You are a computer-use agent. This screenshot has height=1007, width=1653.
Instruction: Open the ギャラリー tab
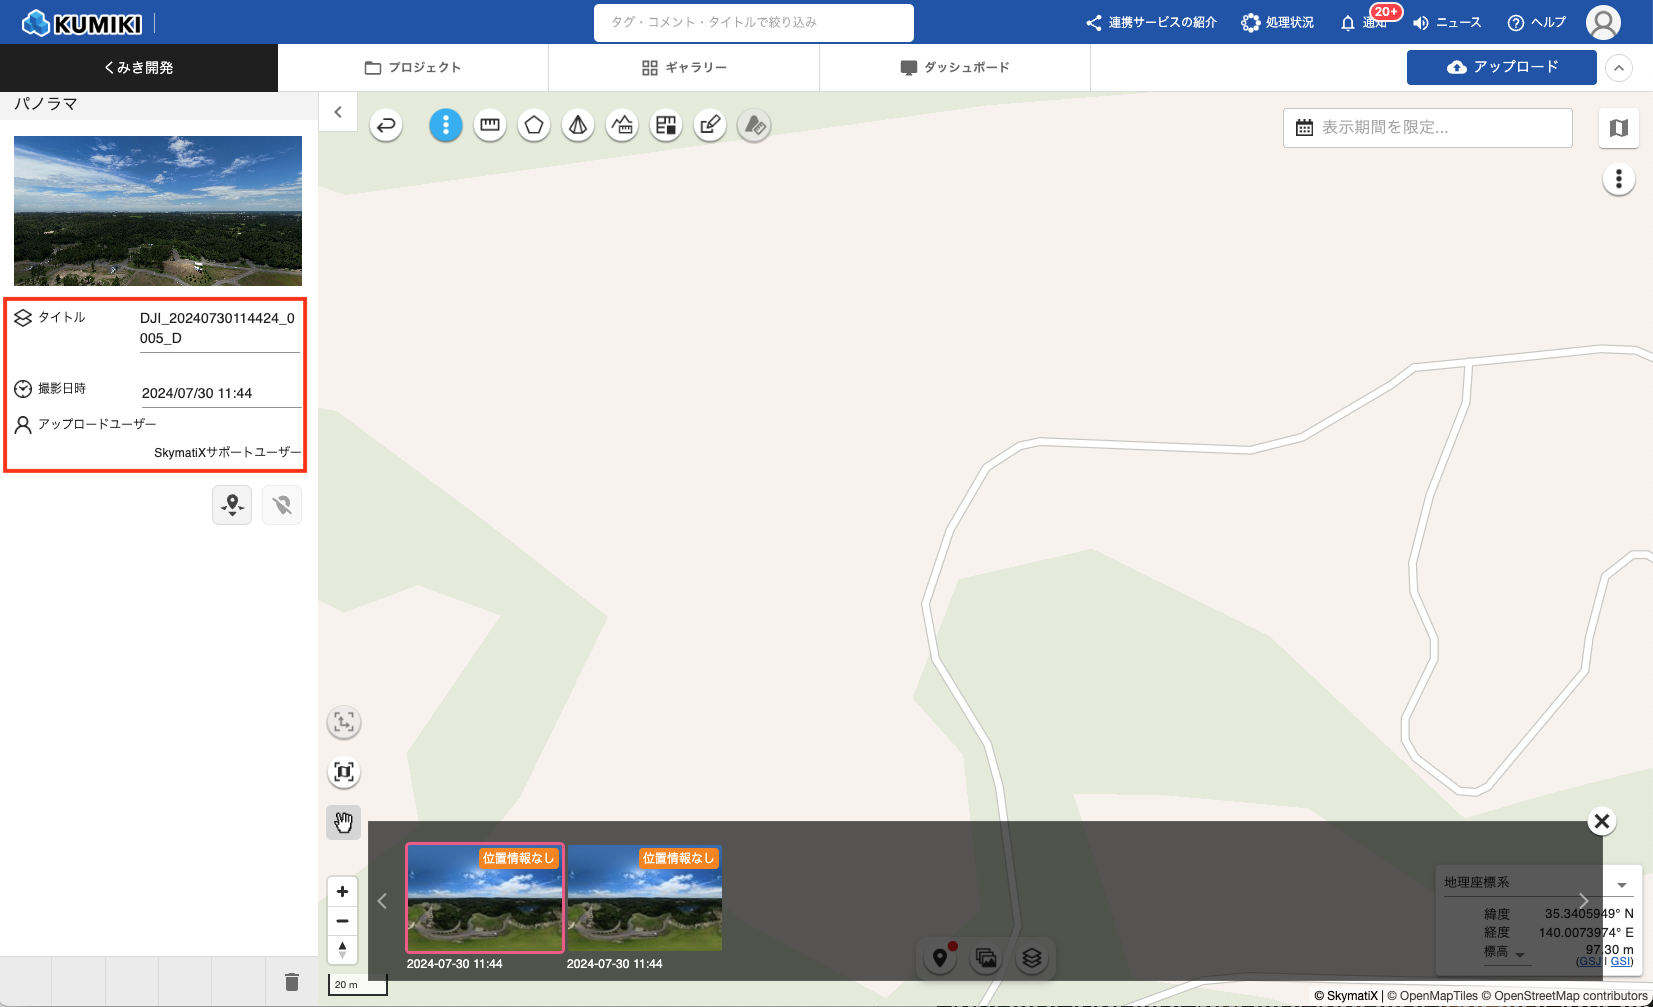pyautogui.click(x=684, y=68)
